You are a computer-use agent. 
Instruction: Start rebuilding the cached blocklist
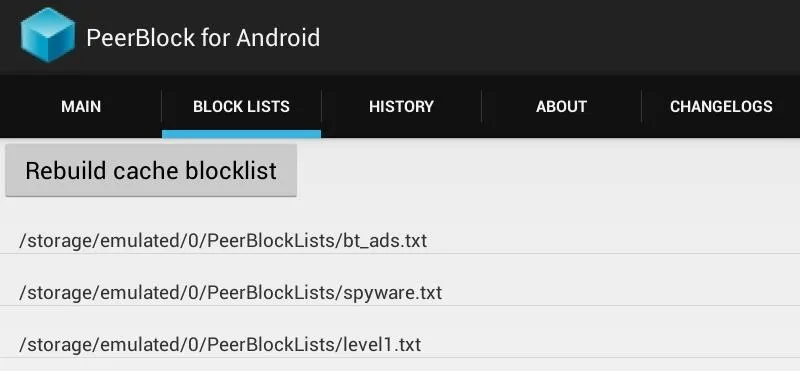pyautogui.click(x=151, y=170)
